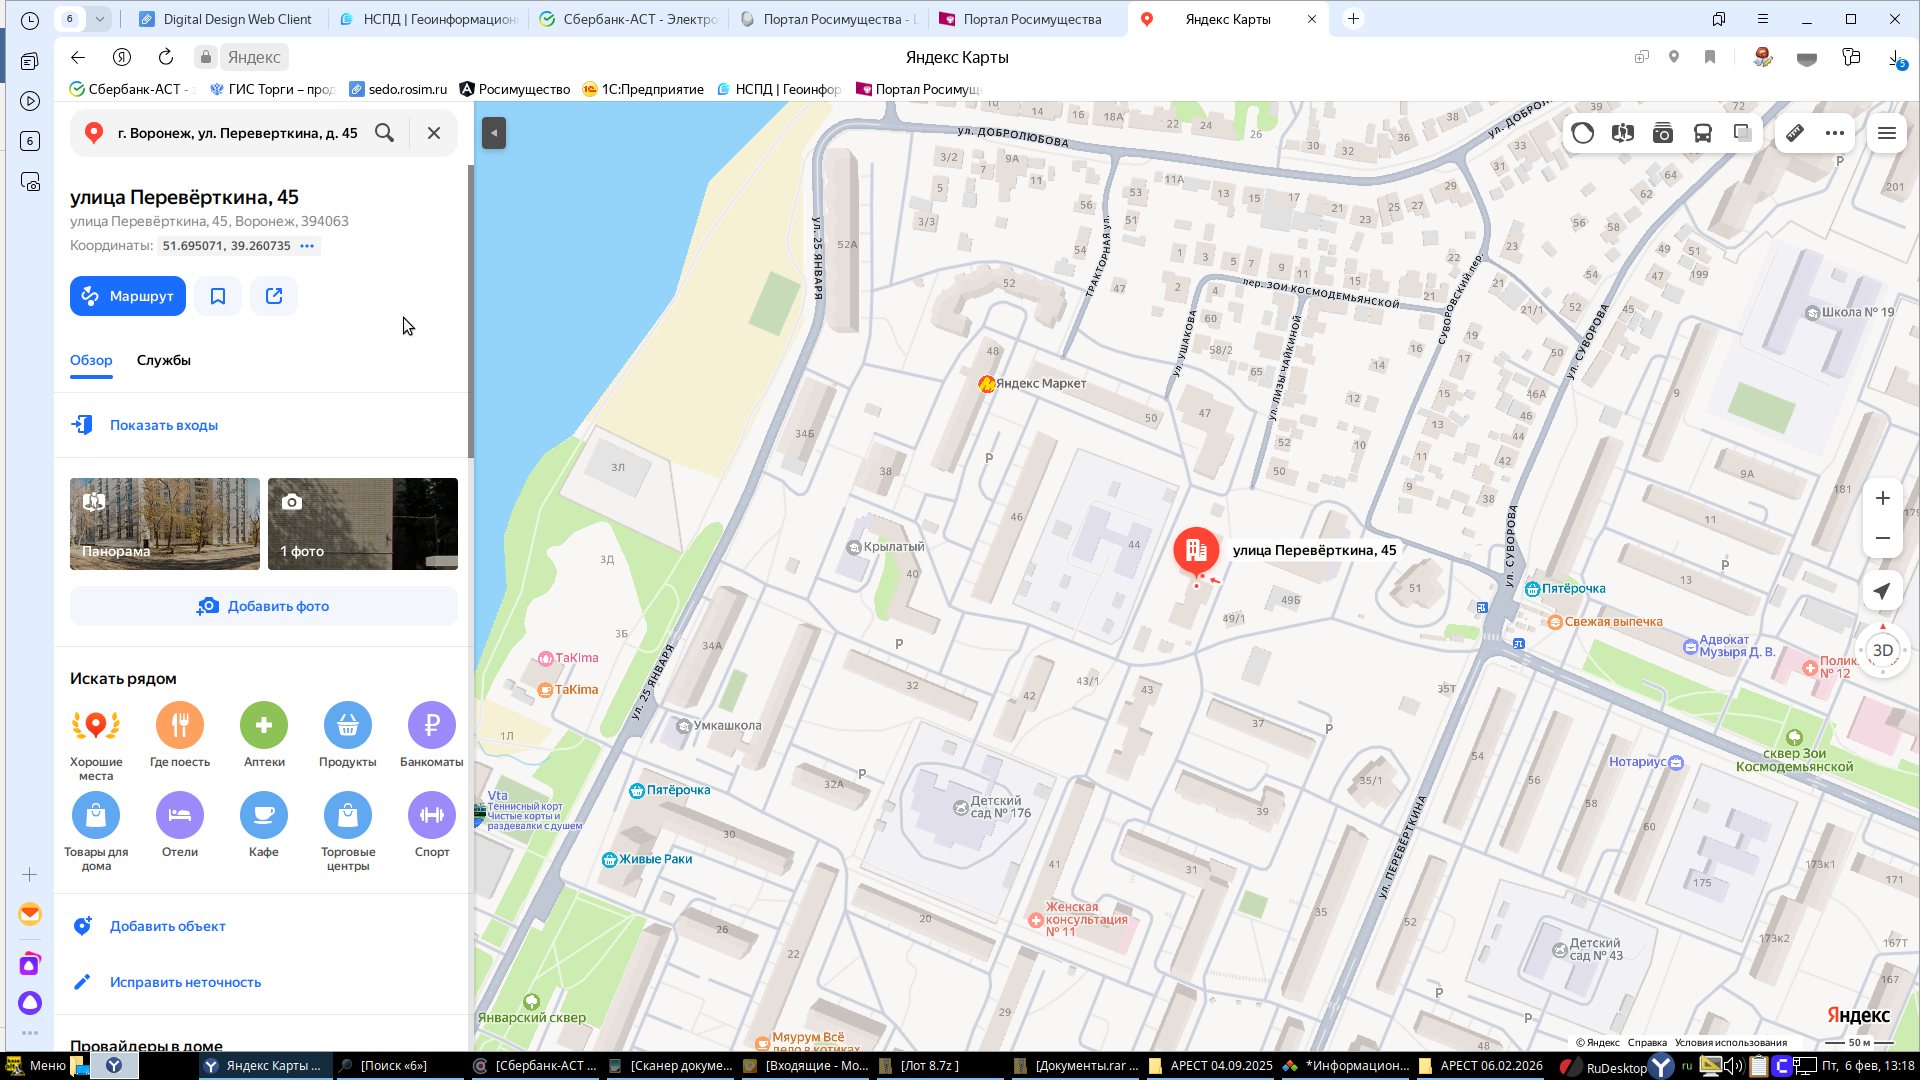Collapse the left side panel
The image size is (1920, 1080).
493,133
